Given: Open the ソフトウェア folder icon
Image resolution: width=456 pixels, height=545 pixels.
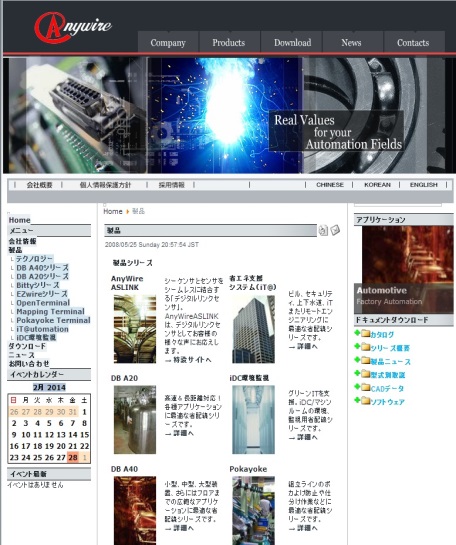Looking at the screenshot, I should (365, 401).
